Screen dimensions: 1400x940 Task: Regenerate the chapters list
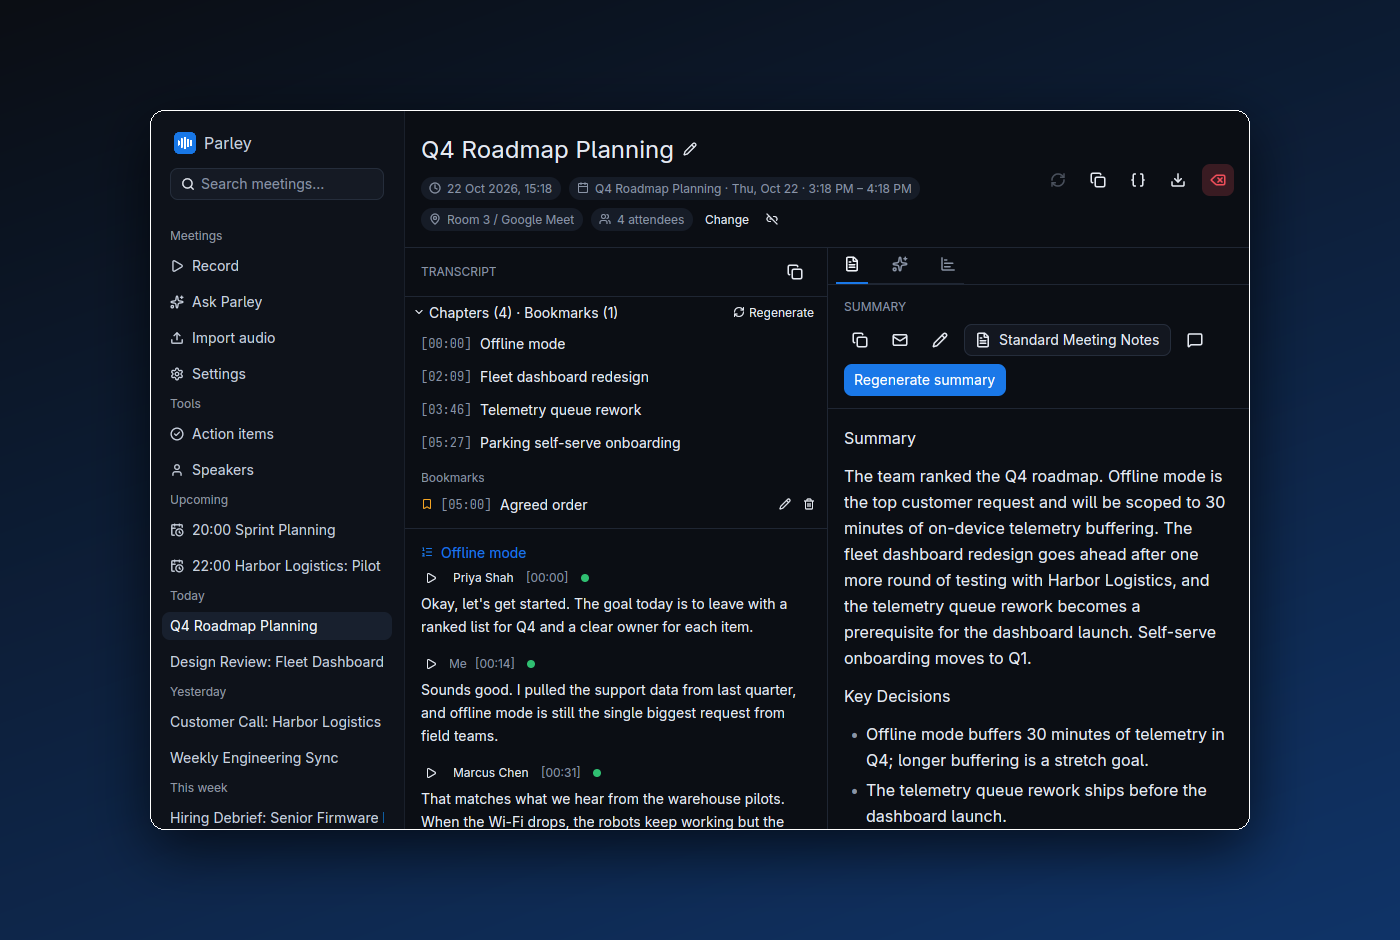point(774,313)
